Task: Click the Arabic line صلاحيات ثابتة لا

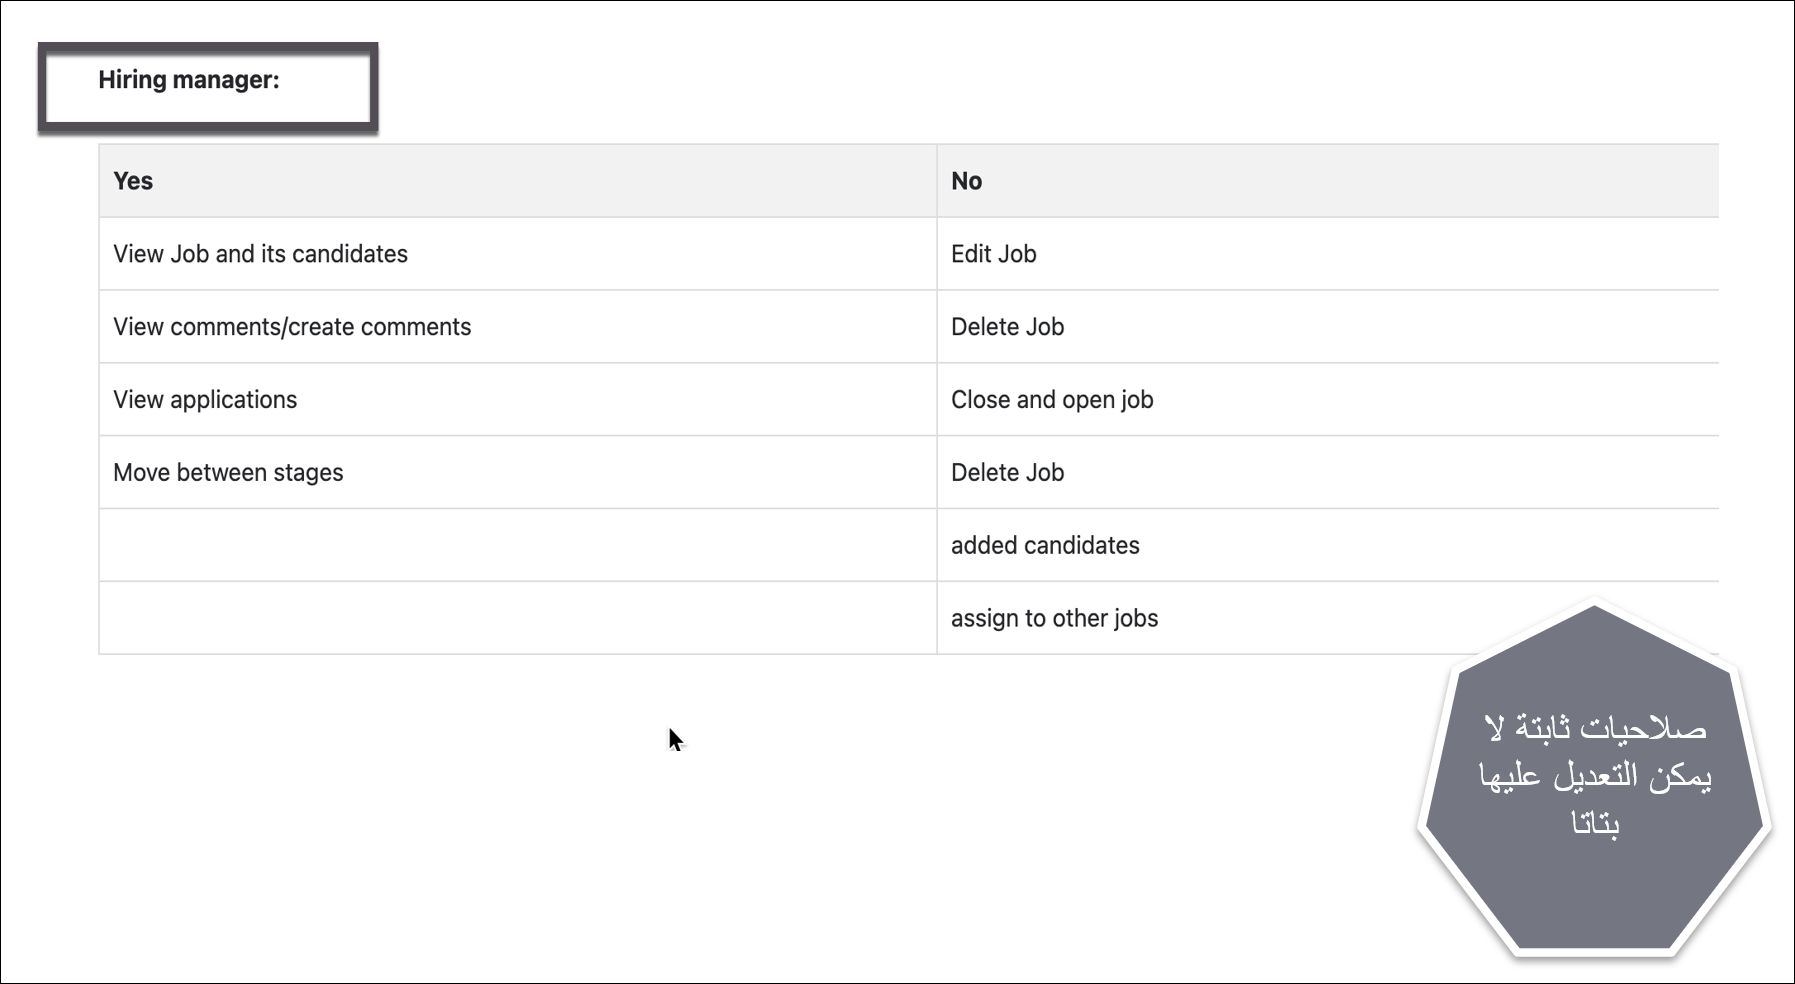Action: point(1596,728)
